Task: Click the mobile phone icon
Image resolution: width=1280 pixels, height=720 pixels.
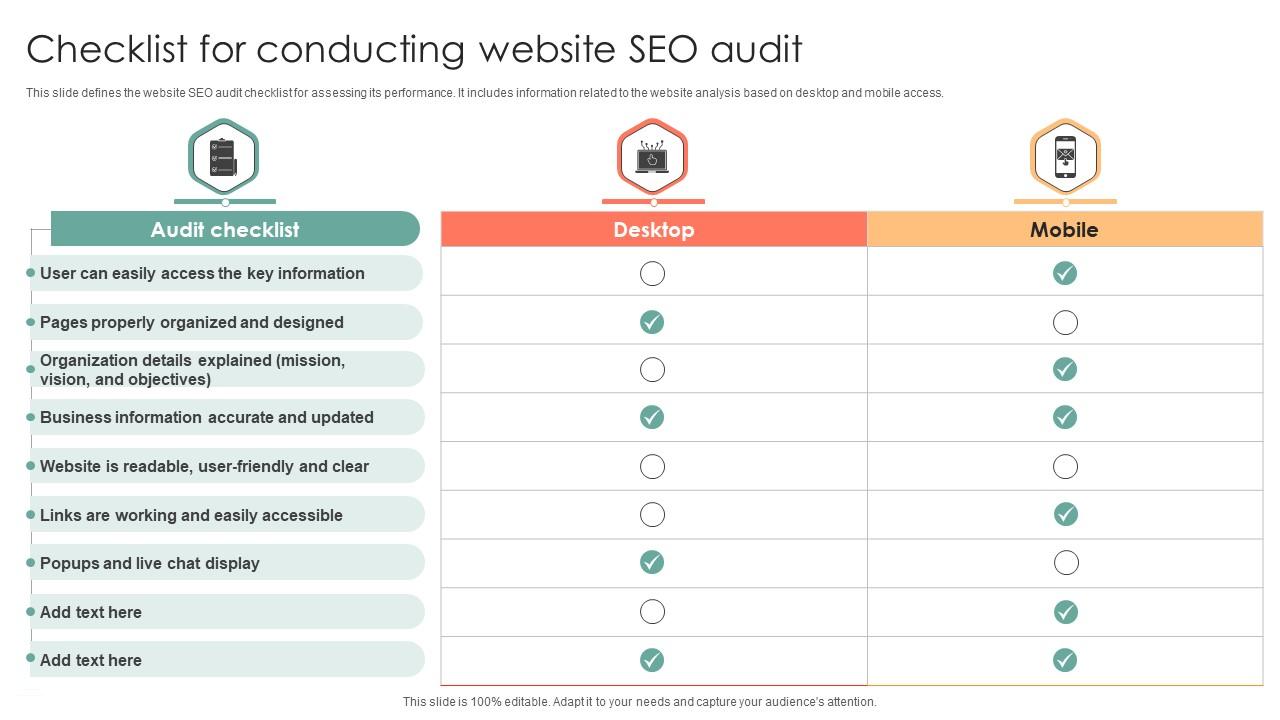Action: tap(1065, 157)
